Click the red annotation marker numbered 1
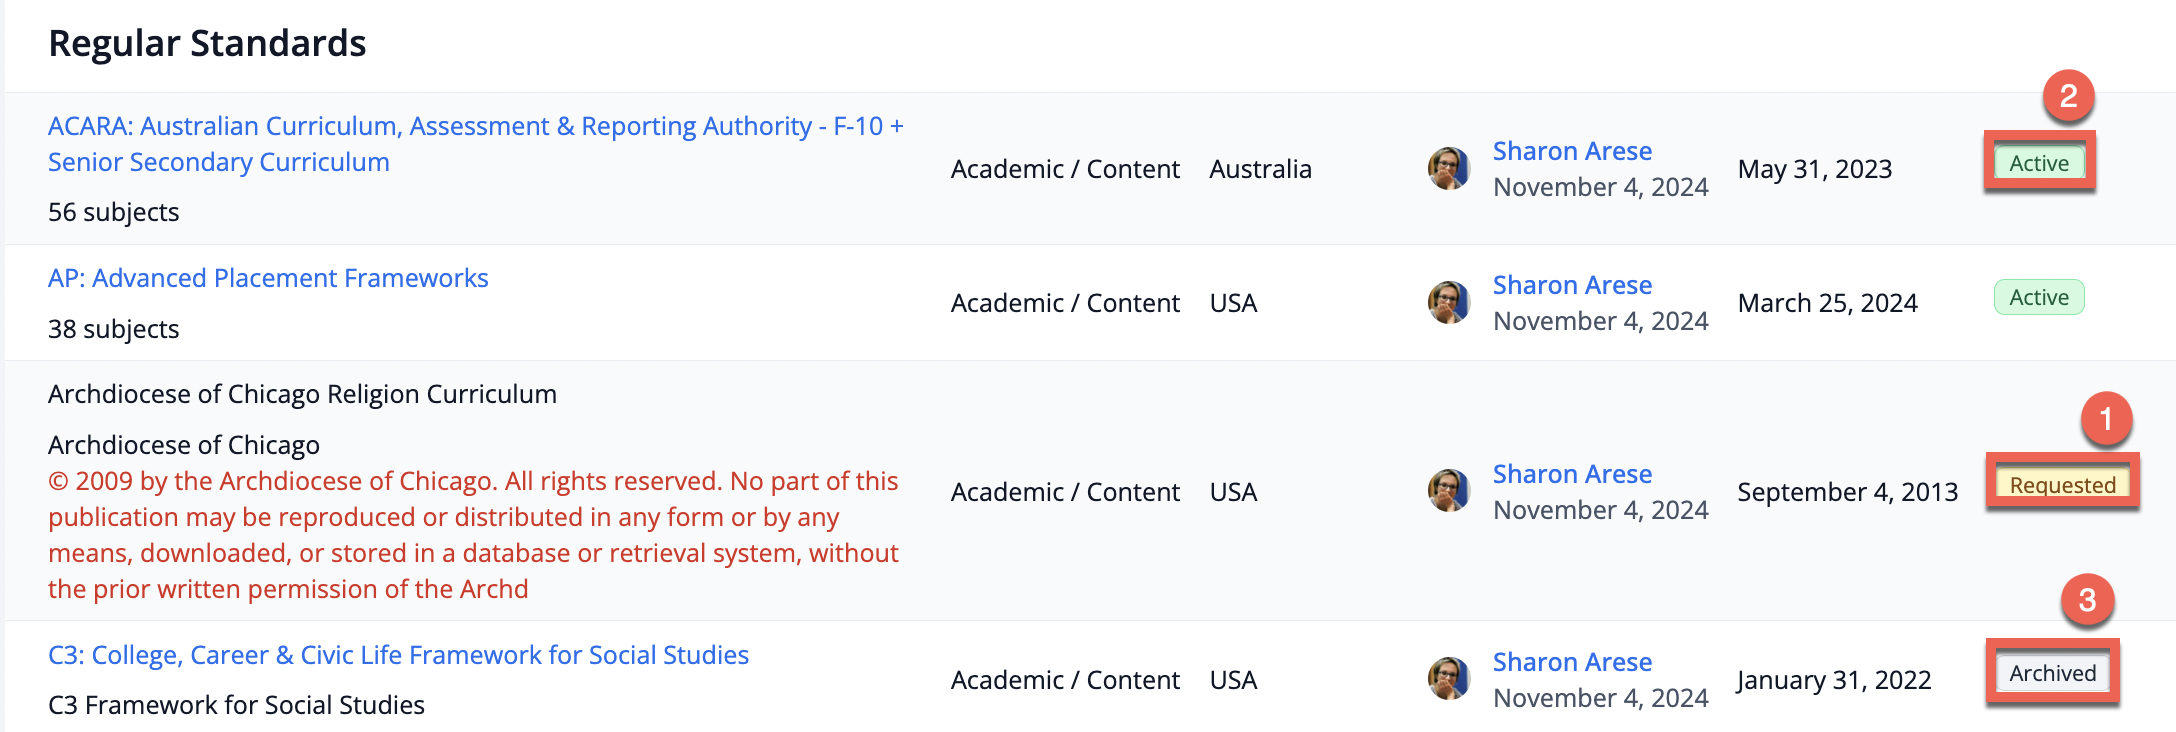The height and width of the screenshot is (732, 2176). (x=2106, y=418)
